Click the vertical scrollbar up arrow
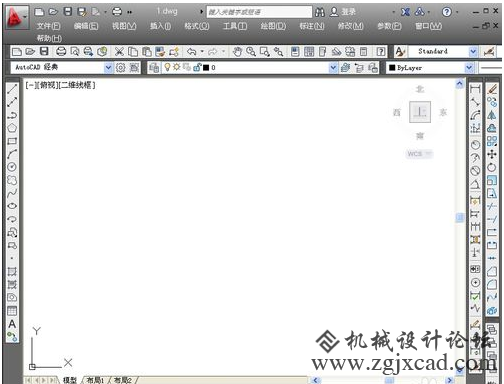The image size is (504, 384). tap(460, 84)
